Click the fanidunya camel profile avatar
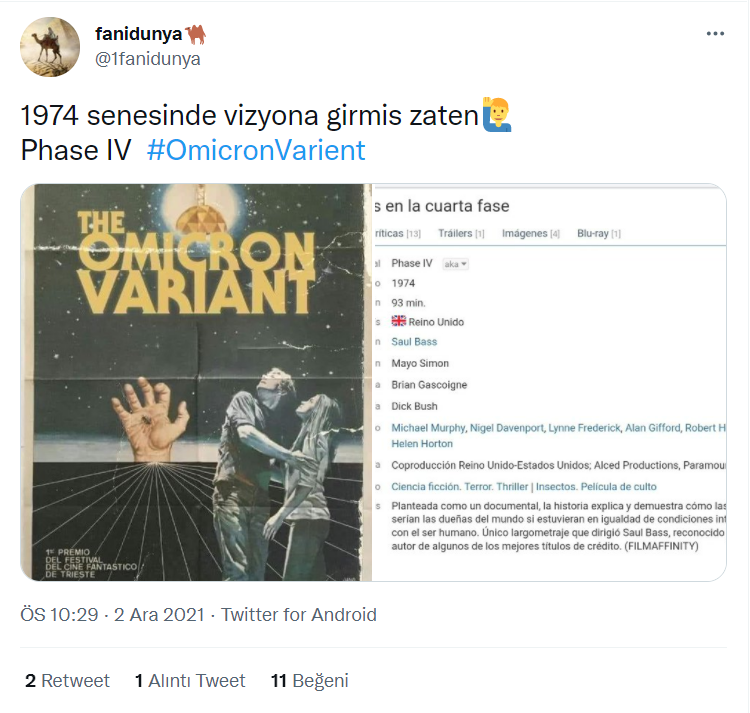 (x=50, y=47)
